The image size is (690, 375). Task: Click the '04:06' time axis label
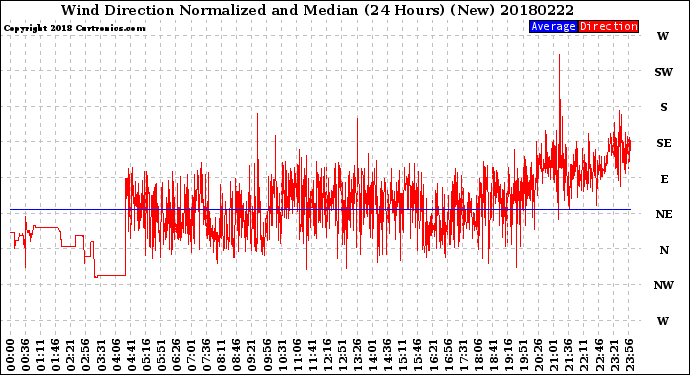pos(116,355)
